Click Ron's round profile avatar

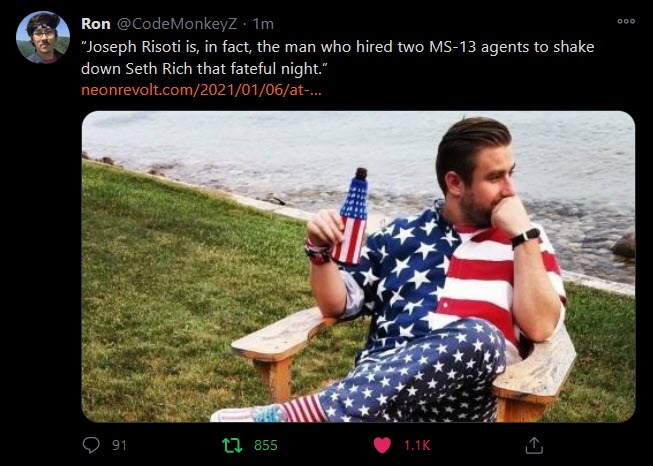click(43, 37)
